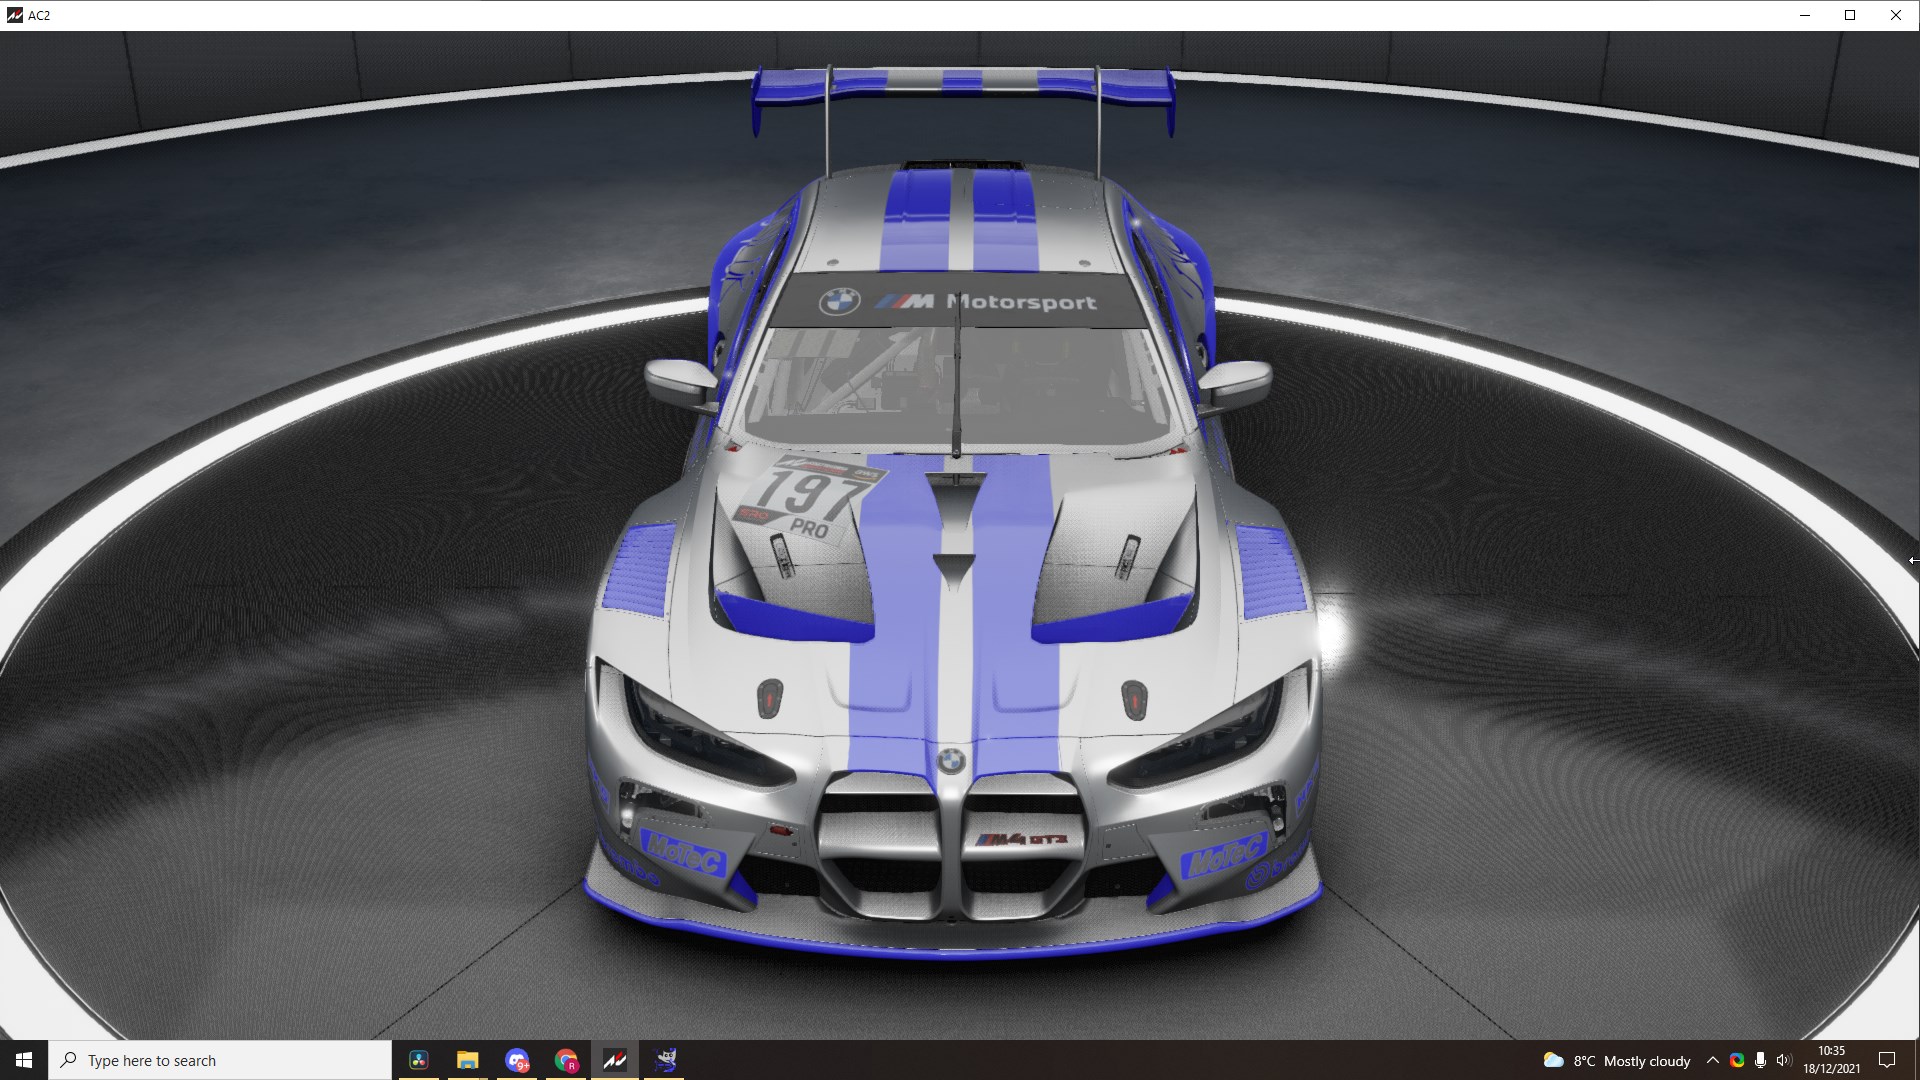Click the AC2 window title bar icon
This screenshot has height=1080, width=1920.
click(x=14, y=15)
